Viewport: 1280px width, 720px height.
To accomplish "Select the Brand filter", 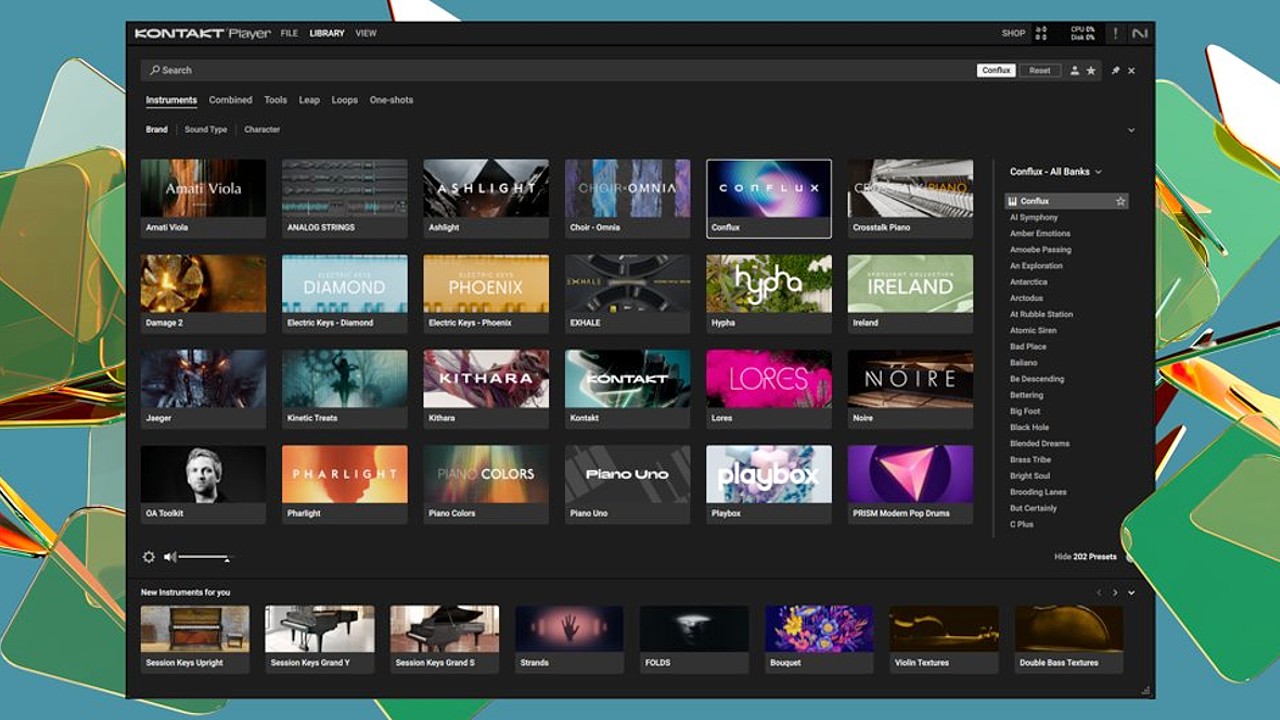I will point(157,130).
